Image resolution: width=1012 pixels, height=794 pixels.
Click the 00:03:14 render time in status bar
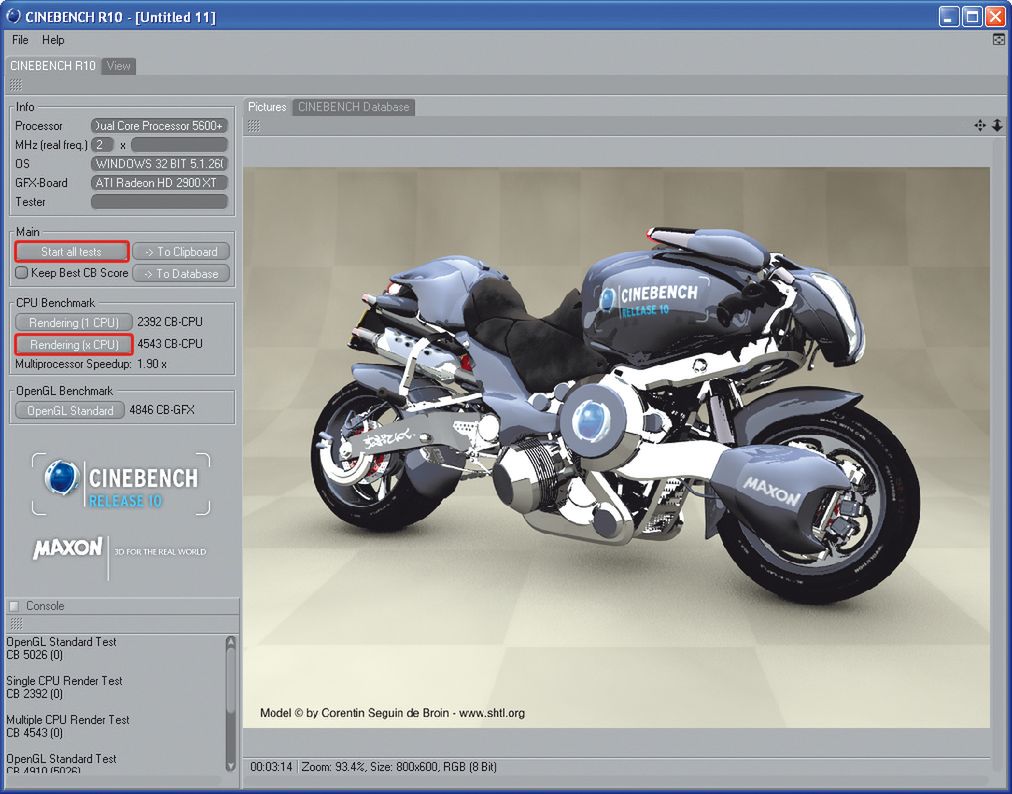[x=271, y=767]
